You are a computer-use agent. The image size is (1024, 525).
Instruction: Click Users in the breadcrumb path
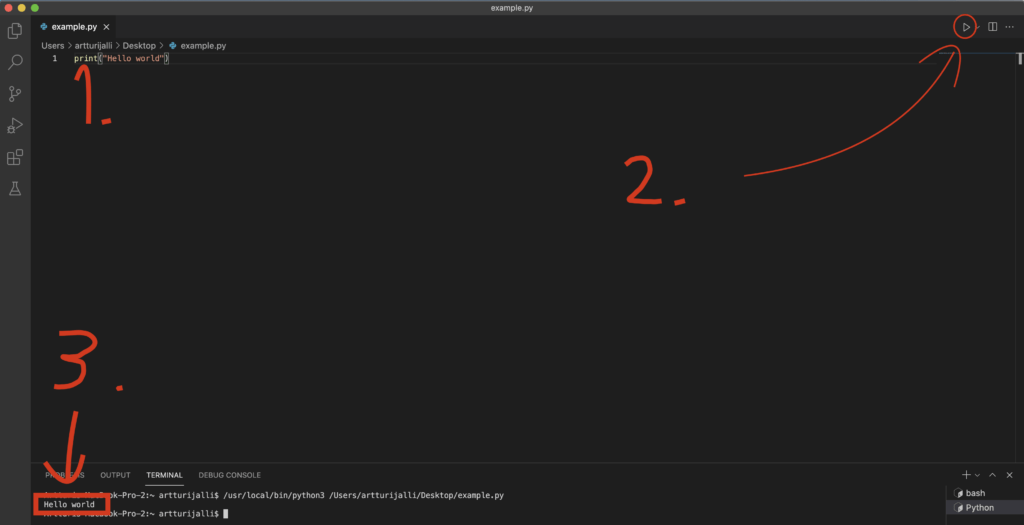53,46
